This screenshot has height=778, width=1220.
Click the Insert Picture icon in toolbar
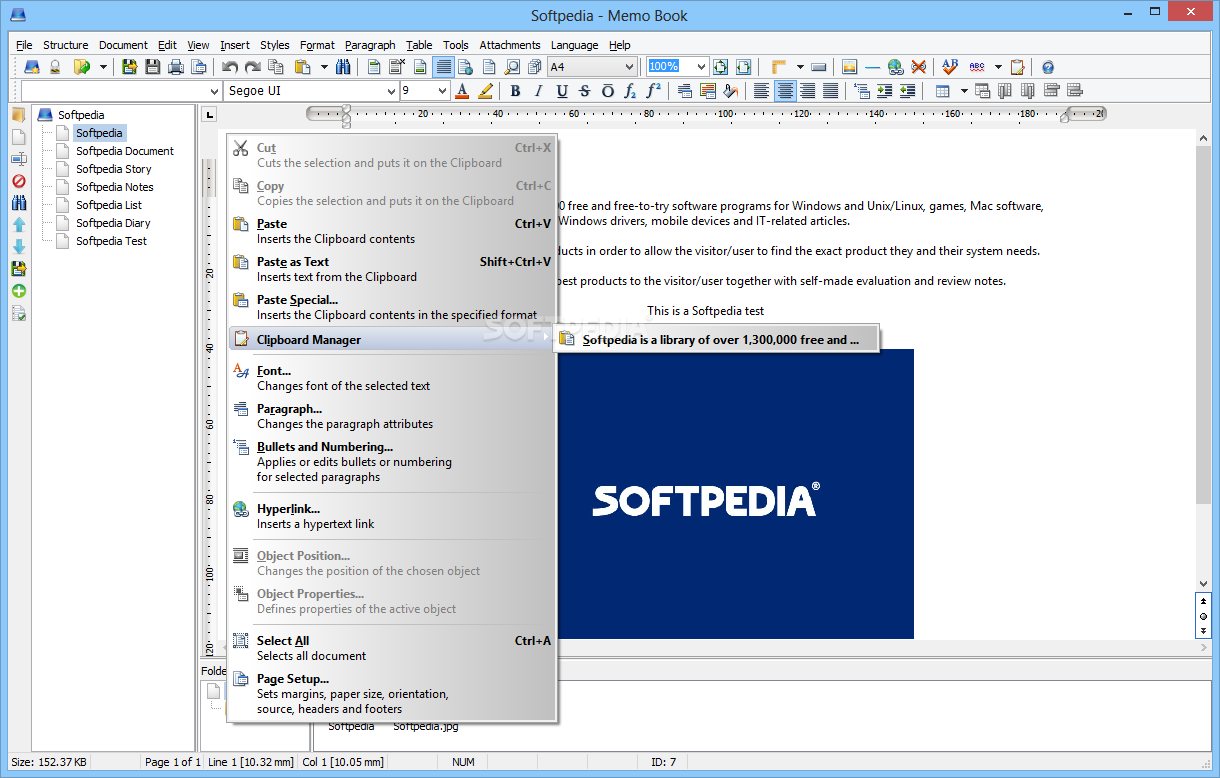click(x=850, y=67)
